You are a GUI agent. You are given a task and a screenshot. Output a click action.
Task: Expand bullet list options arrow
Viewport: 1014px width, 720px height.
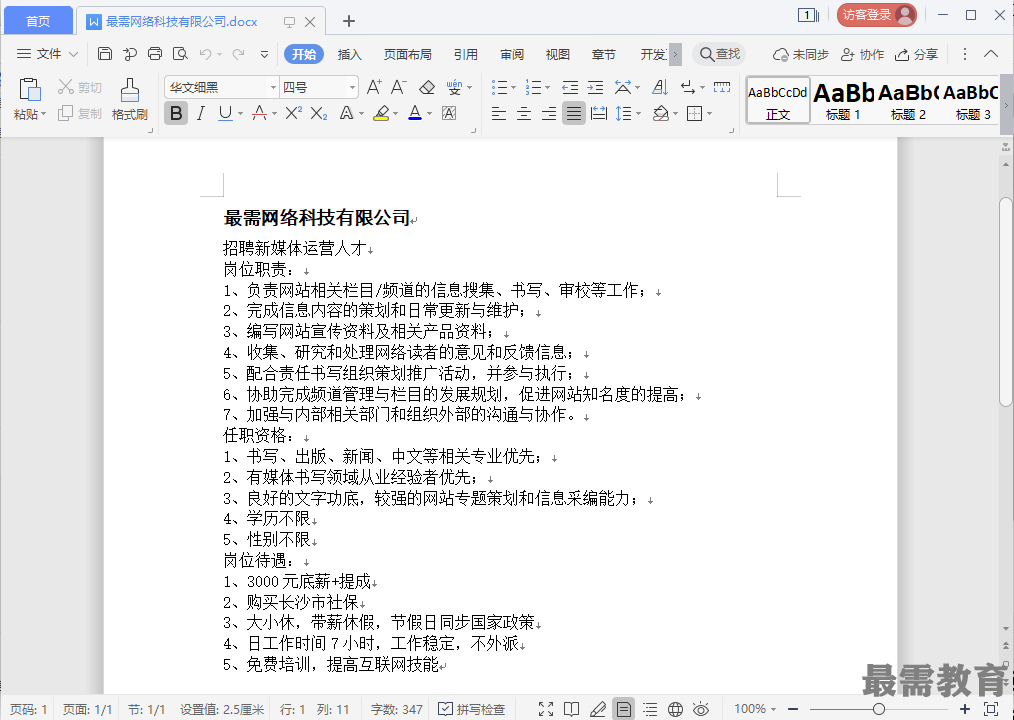(x=513, y=87)
